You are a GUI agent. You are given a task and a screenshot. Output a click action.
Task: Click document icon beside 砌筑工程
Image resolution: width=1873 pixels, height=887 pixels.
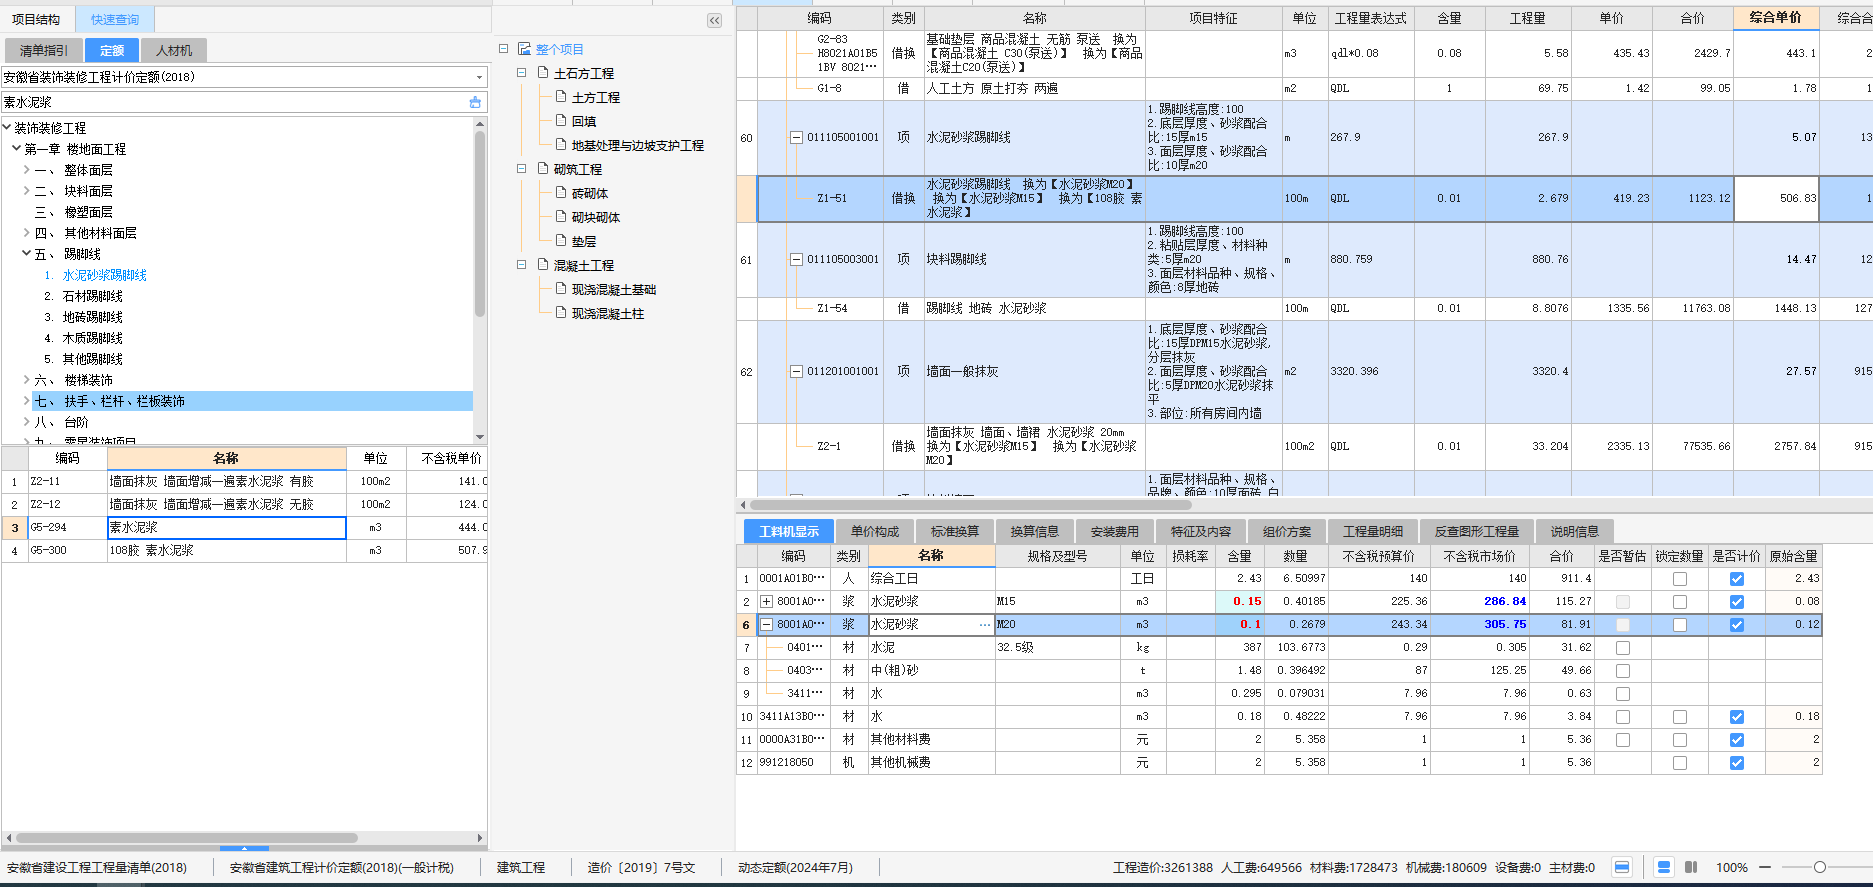[x=543, y=169]
